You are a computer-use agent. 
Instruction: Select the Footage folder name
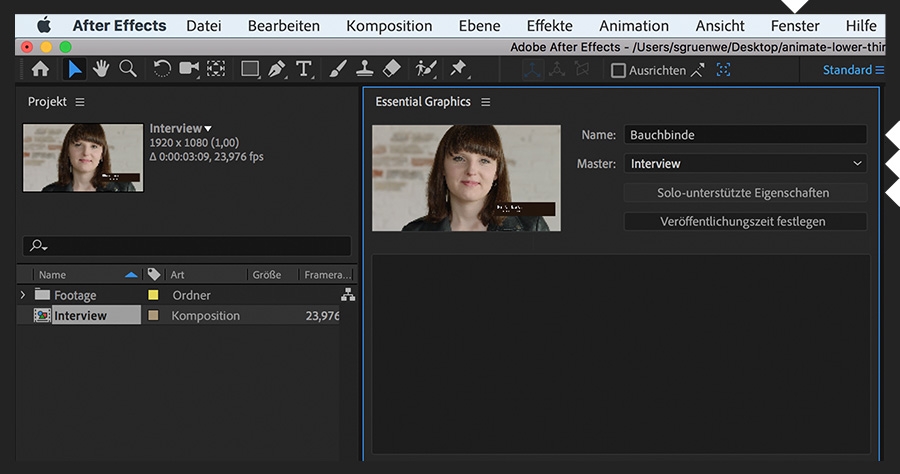pos(75,295)
